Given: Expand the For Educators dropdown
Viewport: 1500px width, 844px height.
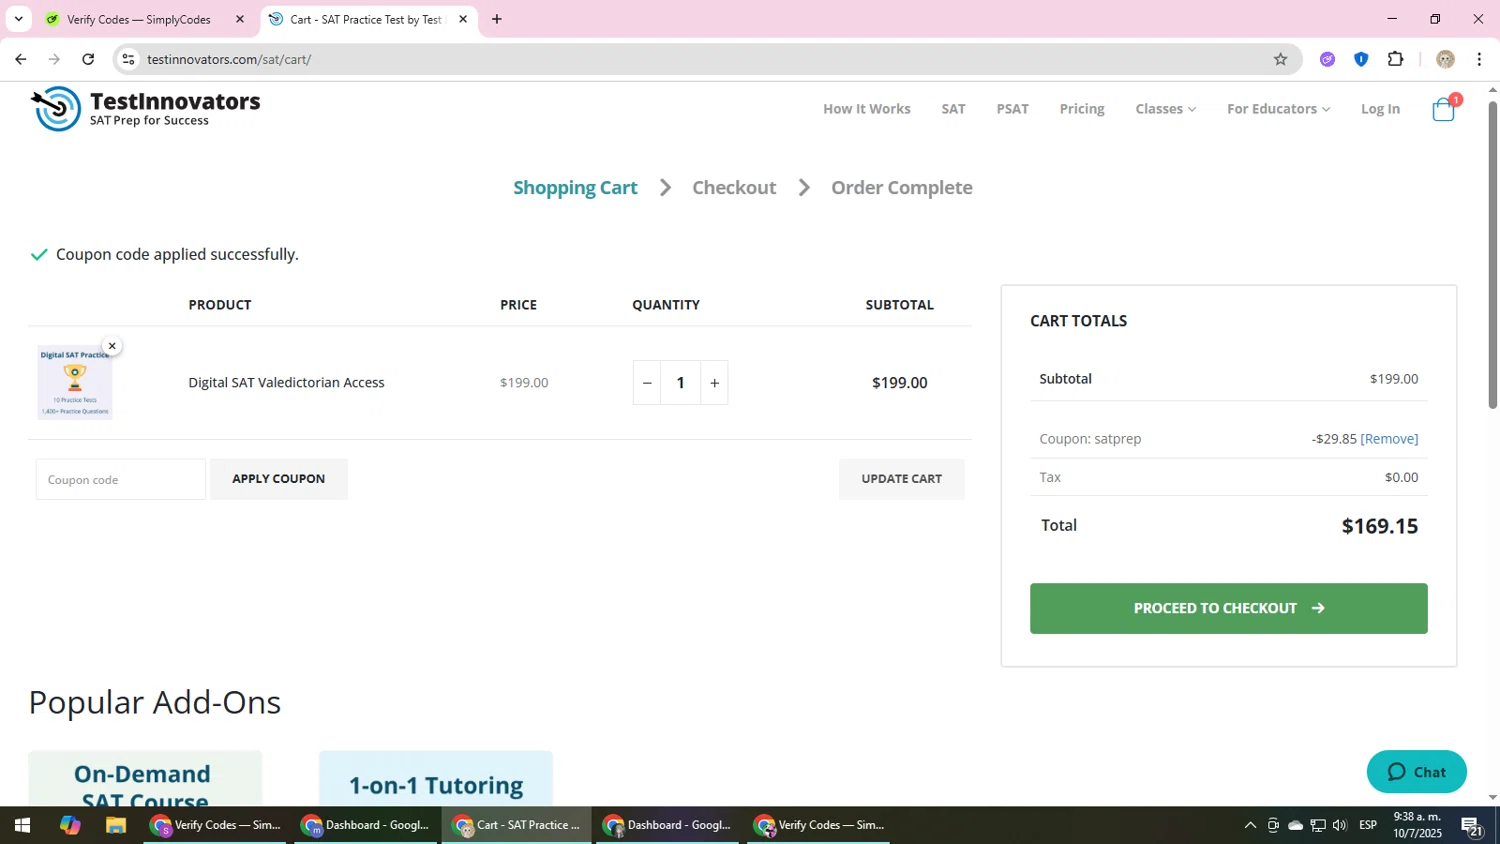Looking at the screenshot, I should click(1278, 109).
